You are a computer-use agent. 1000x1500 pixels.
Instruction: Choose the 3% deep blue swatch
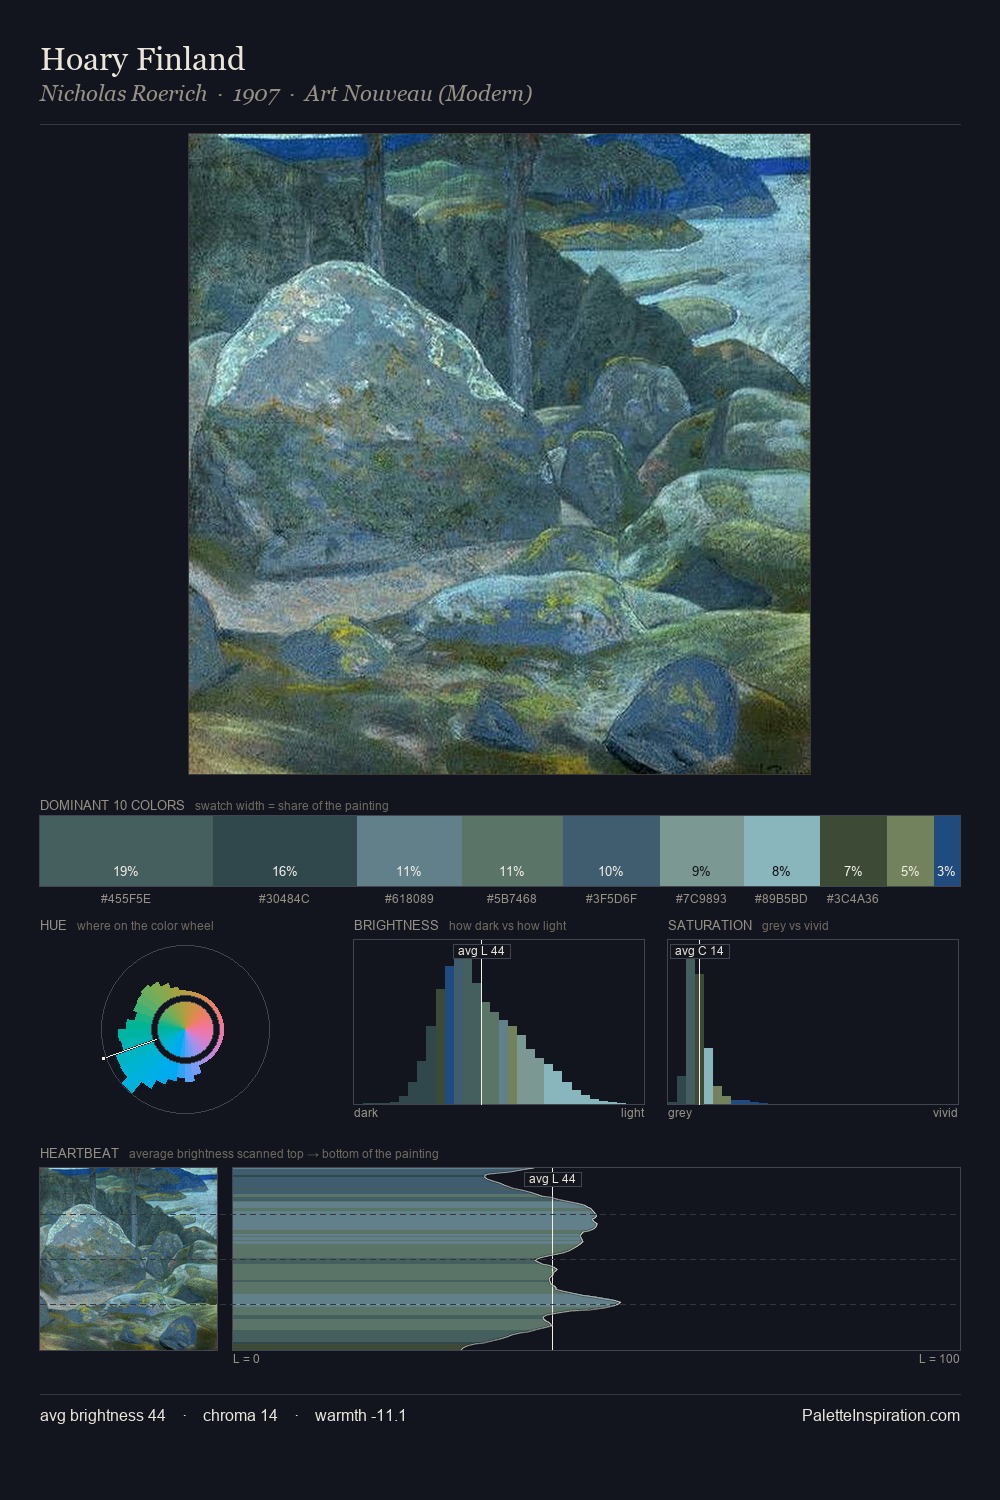[947, 851]
